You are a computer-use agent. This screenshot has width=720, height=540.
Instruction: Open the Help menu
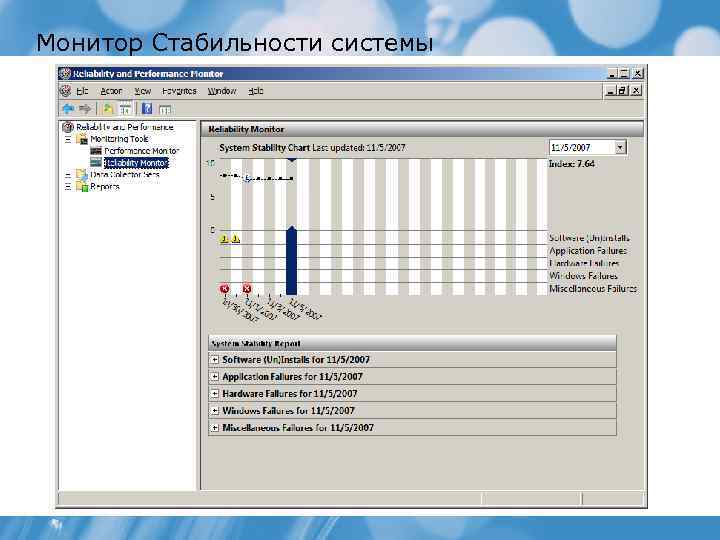click(256, 91)
